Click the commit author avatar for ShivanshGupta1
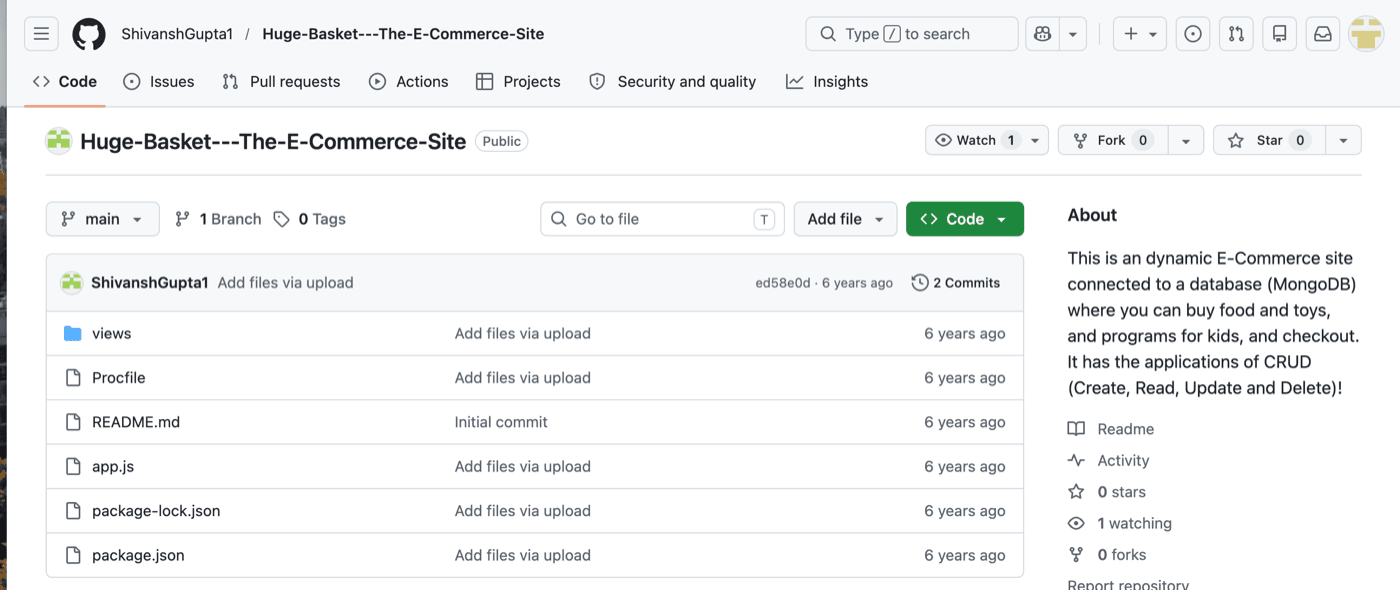Image resolution: width=1400 pixels, height=590 pixels. pyautogui.click(x=71, y=283)
